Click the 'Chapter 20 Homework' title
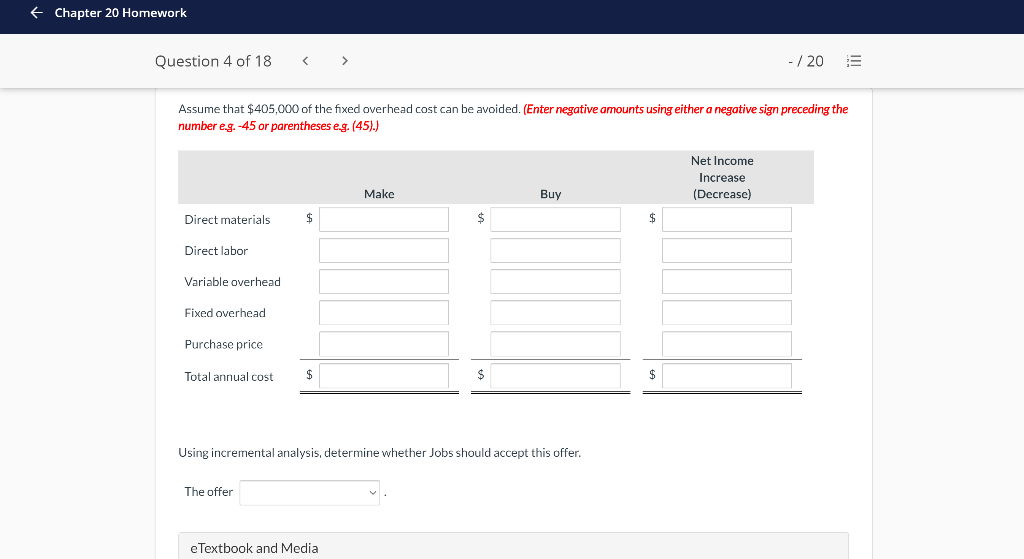1024x559 pixels. [x=120, y=12]
